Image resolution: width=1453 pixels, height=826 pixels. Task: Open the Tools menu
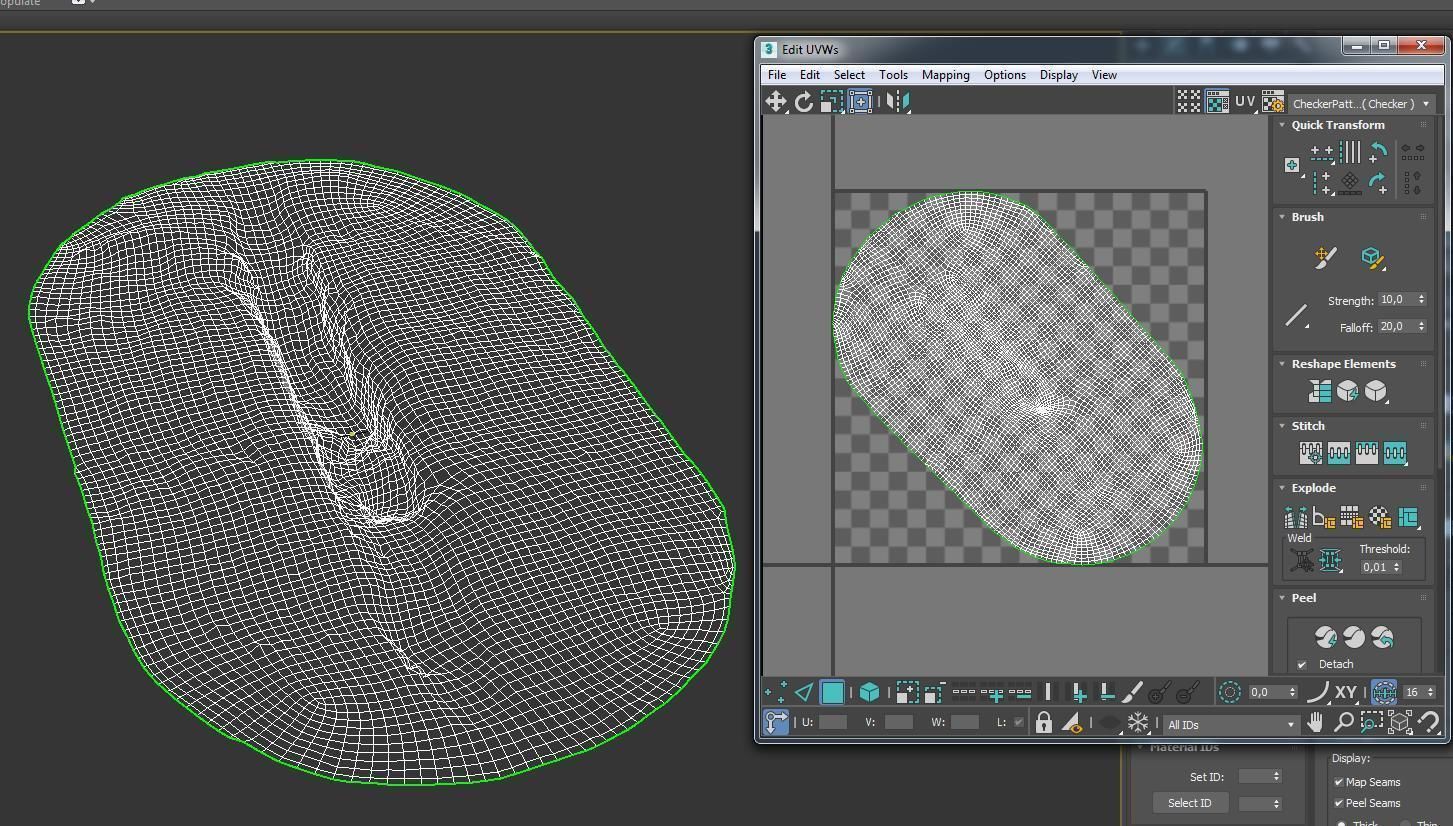pyautogui.click(x=893, y=75)
